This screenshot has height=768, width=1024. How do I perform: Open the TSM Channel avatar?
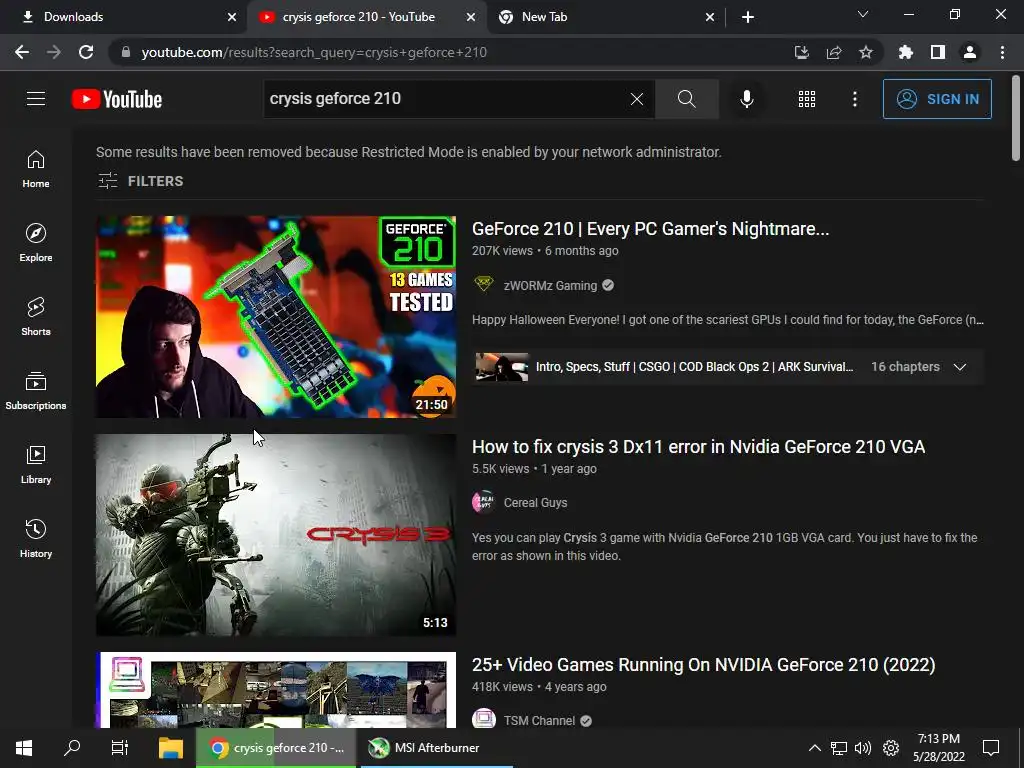483,720
